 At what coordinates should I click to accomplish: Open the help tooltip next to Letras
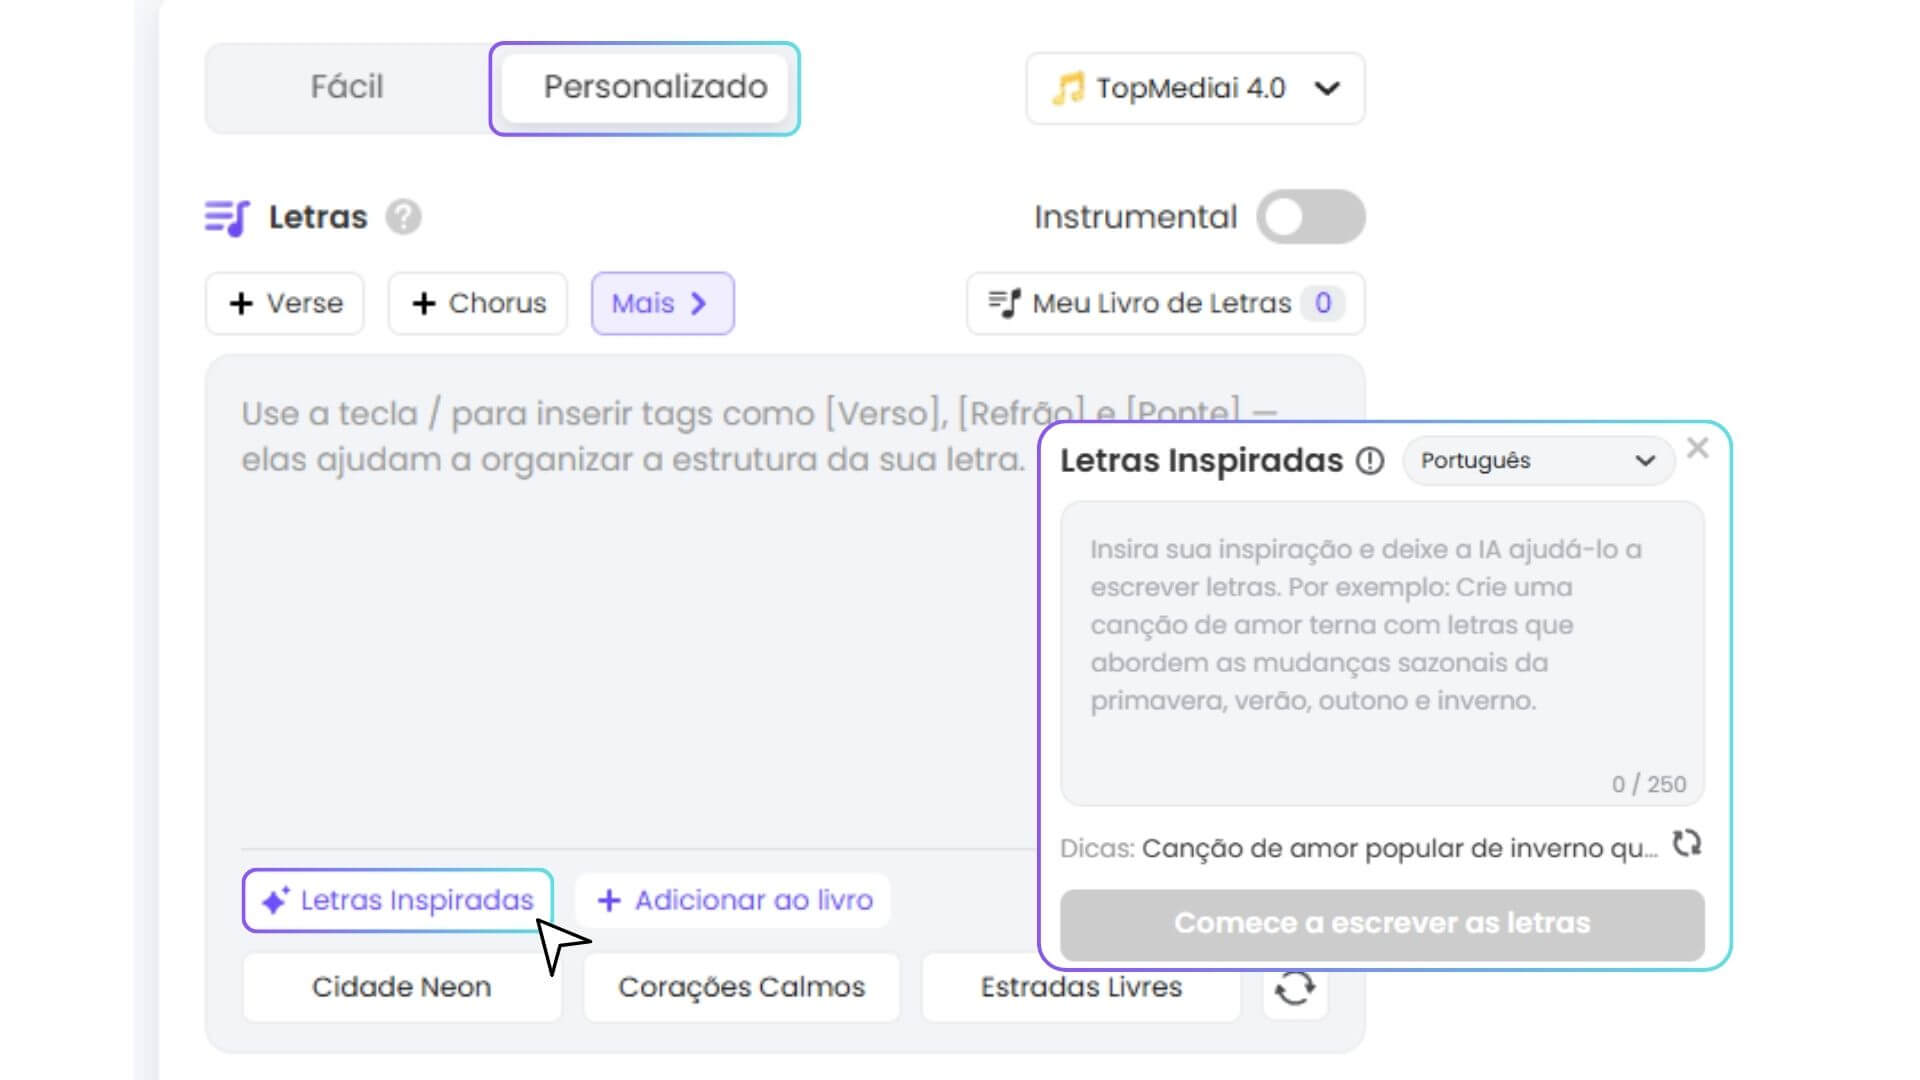400,216
